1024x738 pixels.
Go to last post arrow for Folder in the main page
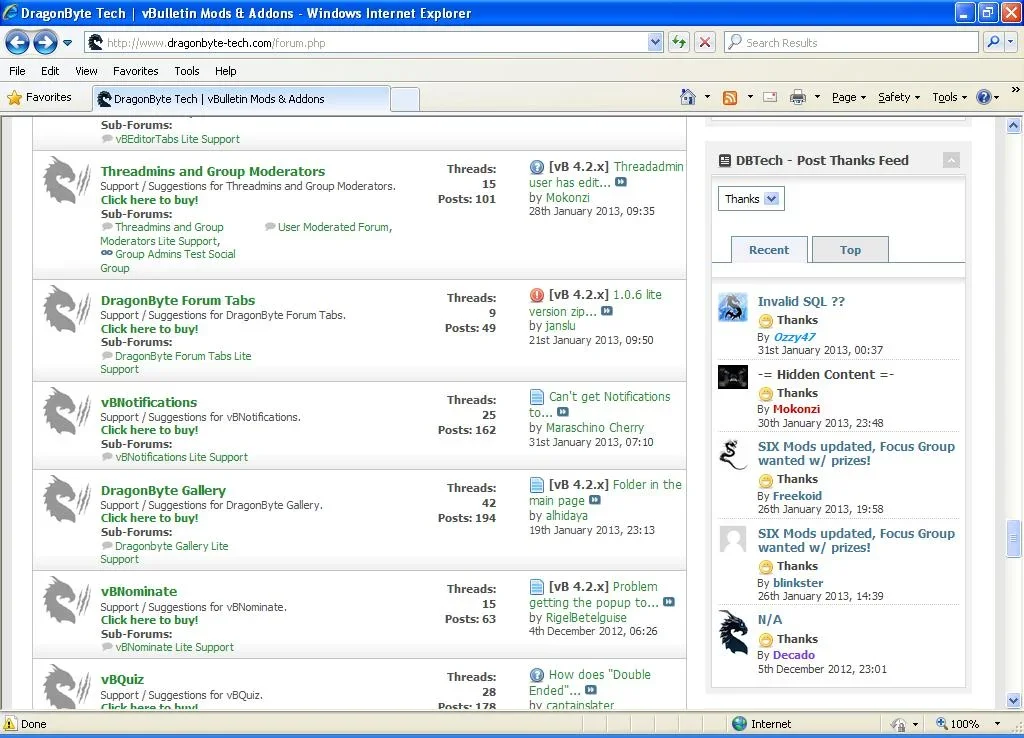coord(595,500)
